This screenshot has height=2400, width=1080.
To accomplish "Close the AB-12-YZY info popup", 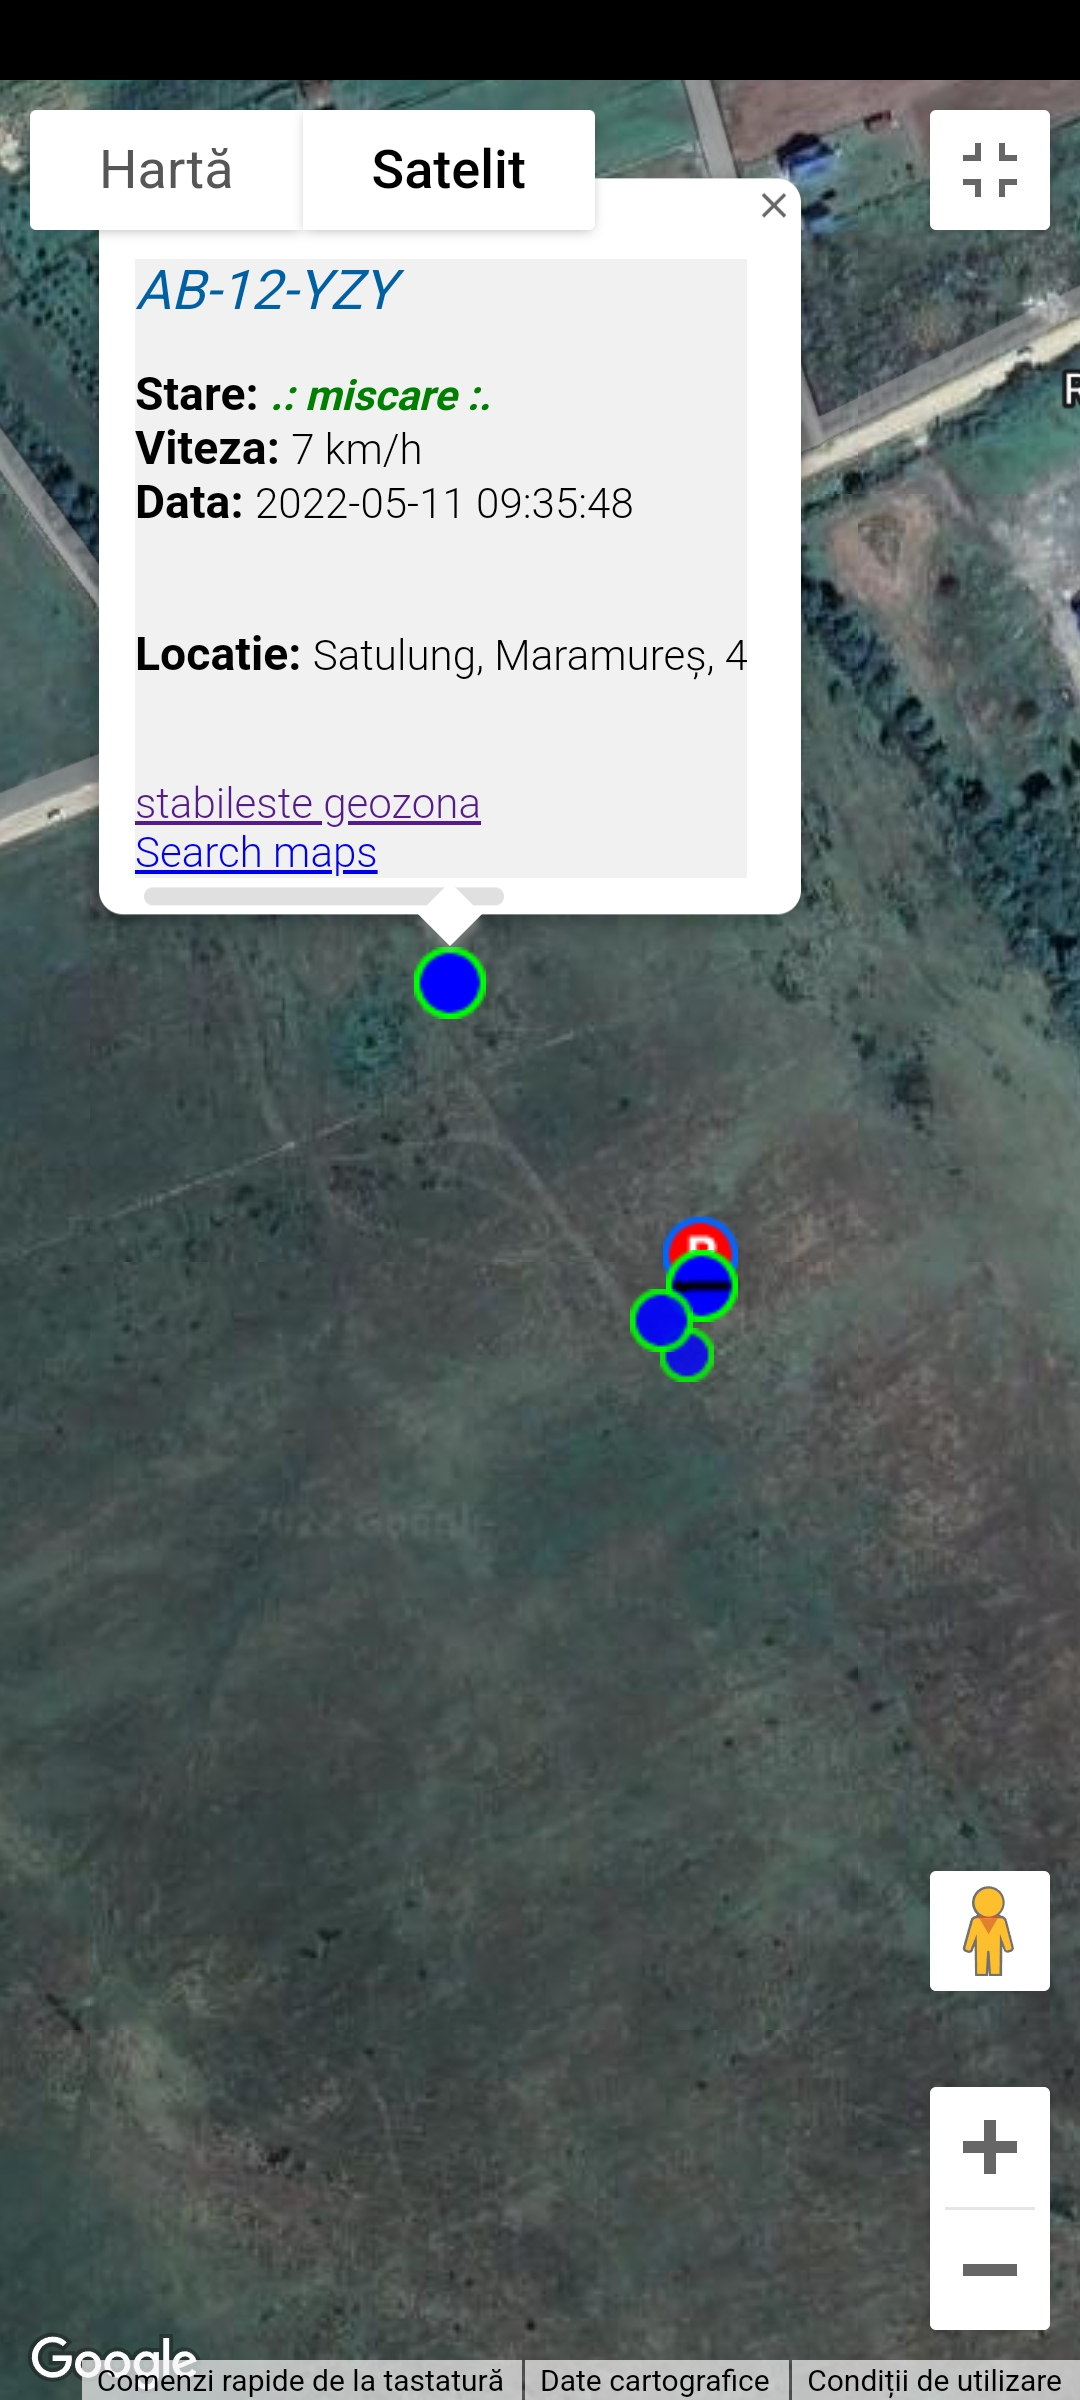I will [773, 206].
